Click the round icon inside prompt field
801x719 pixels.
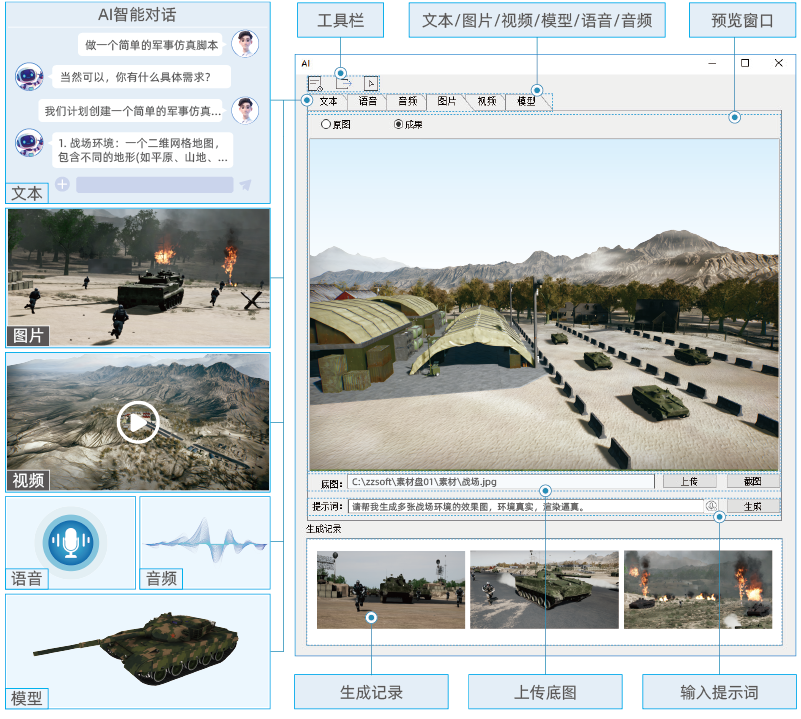pyautogui.click(x=711, y=507)
